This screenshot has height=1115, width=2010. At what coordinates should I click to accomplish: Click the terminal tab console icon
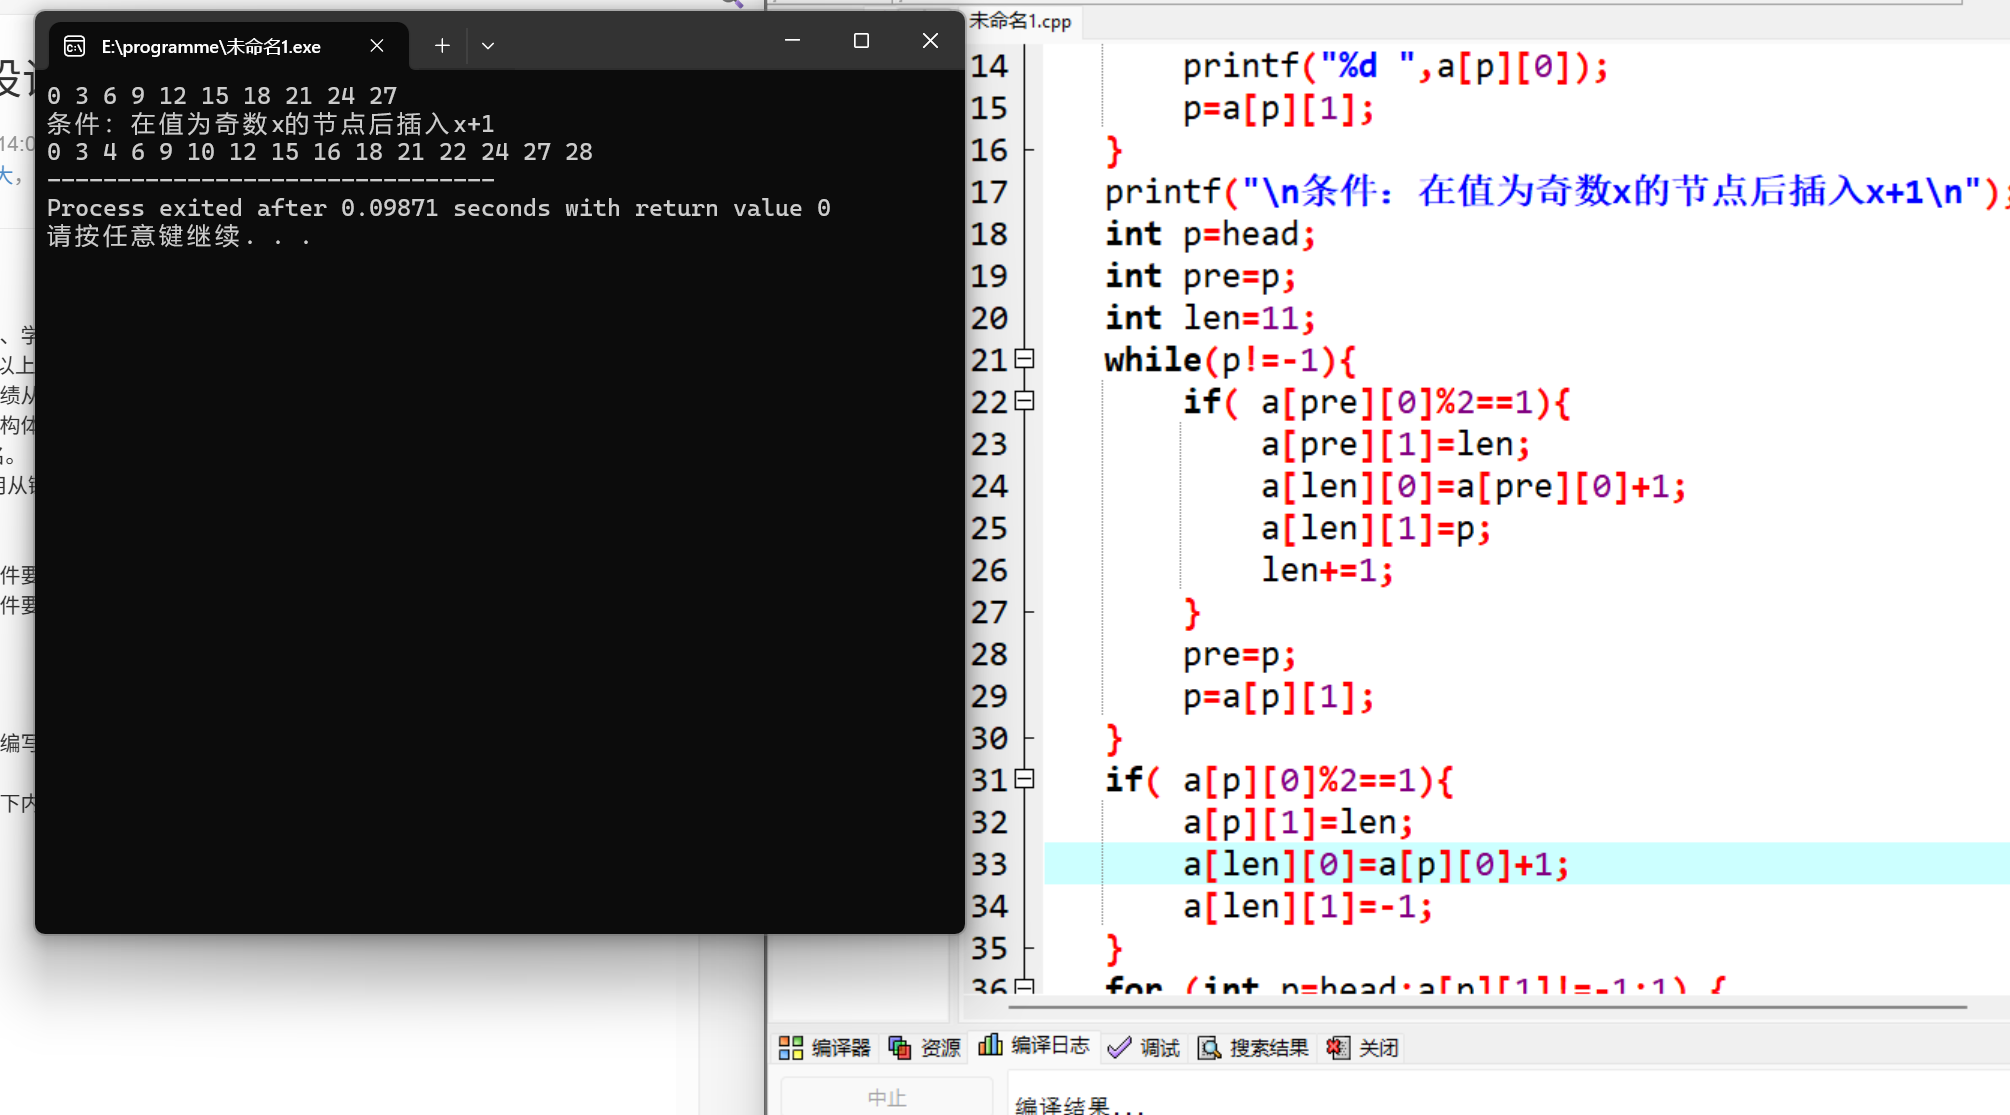pyautogui.click(x=75, y=46)
